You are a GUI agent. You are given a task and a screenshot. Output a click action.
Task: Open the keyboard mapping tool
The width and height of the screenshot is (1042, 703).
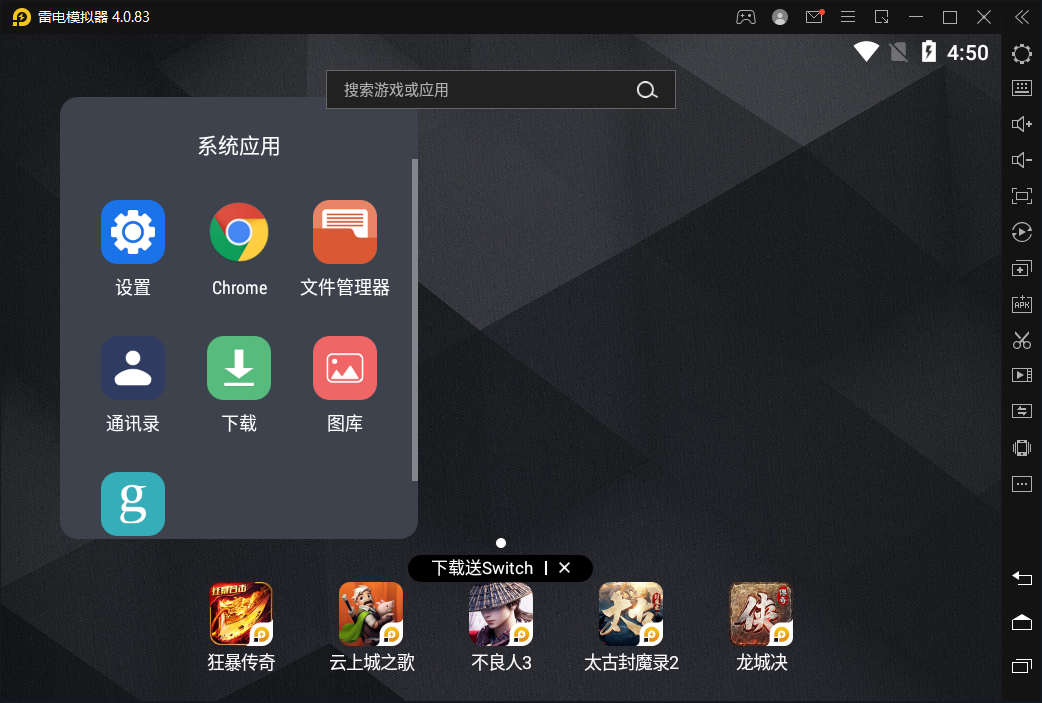tap(1021, 88)
